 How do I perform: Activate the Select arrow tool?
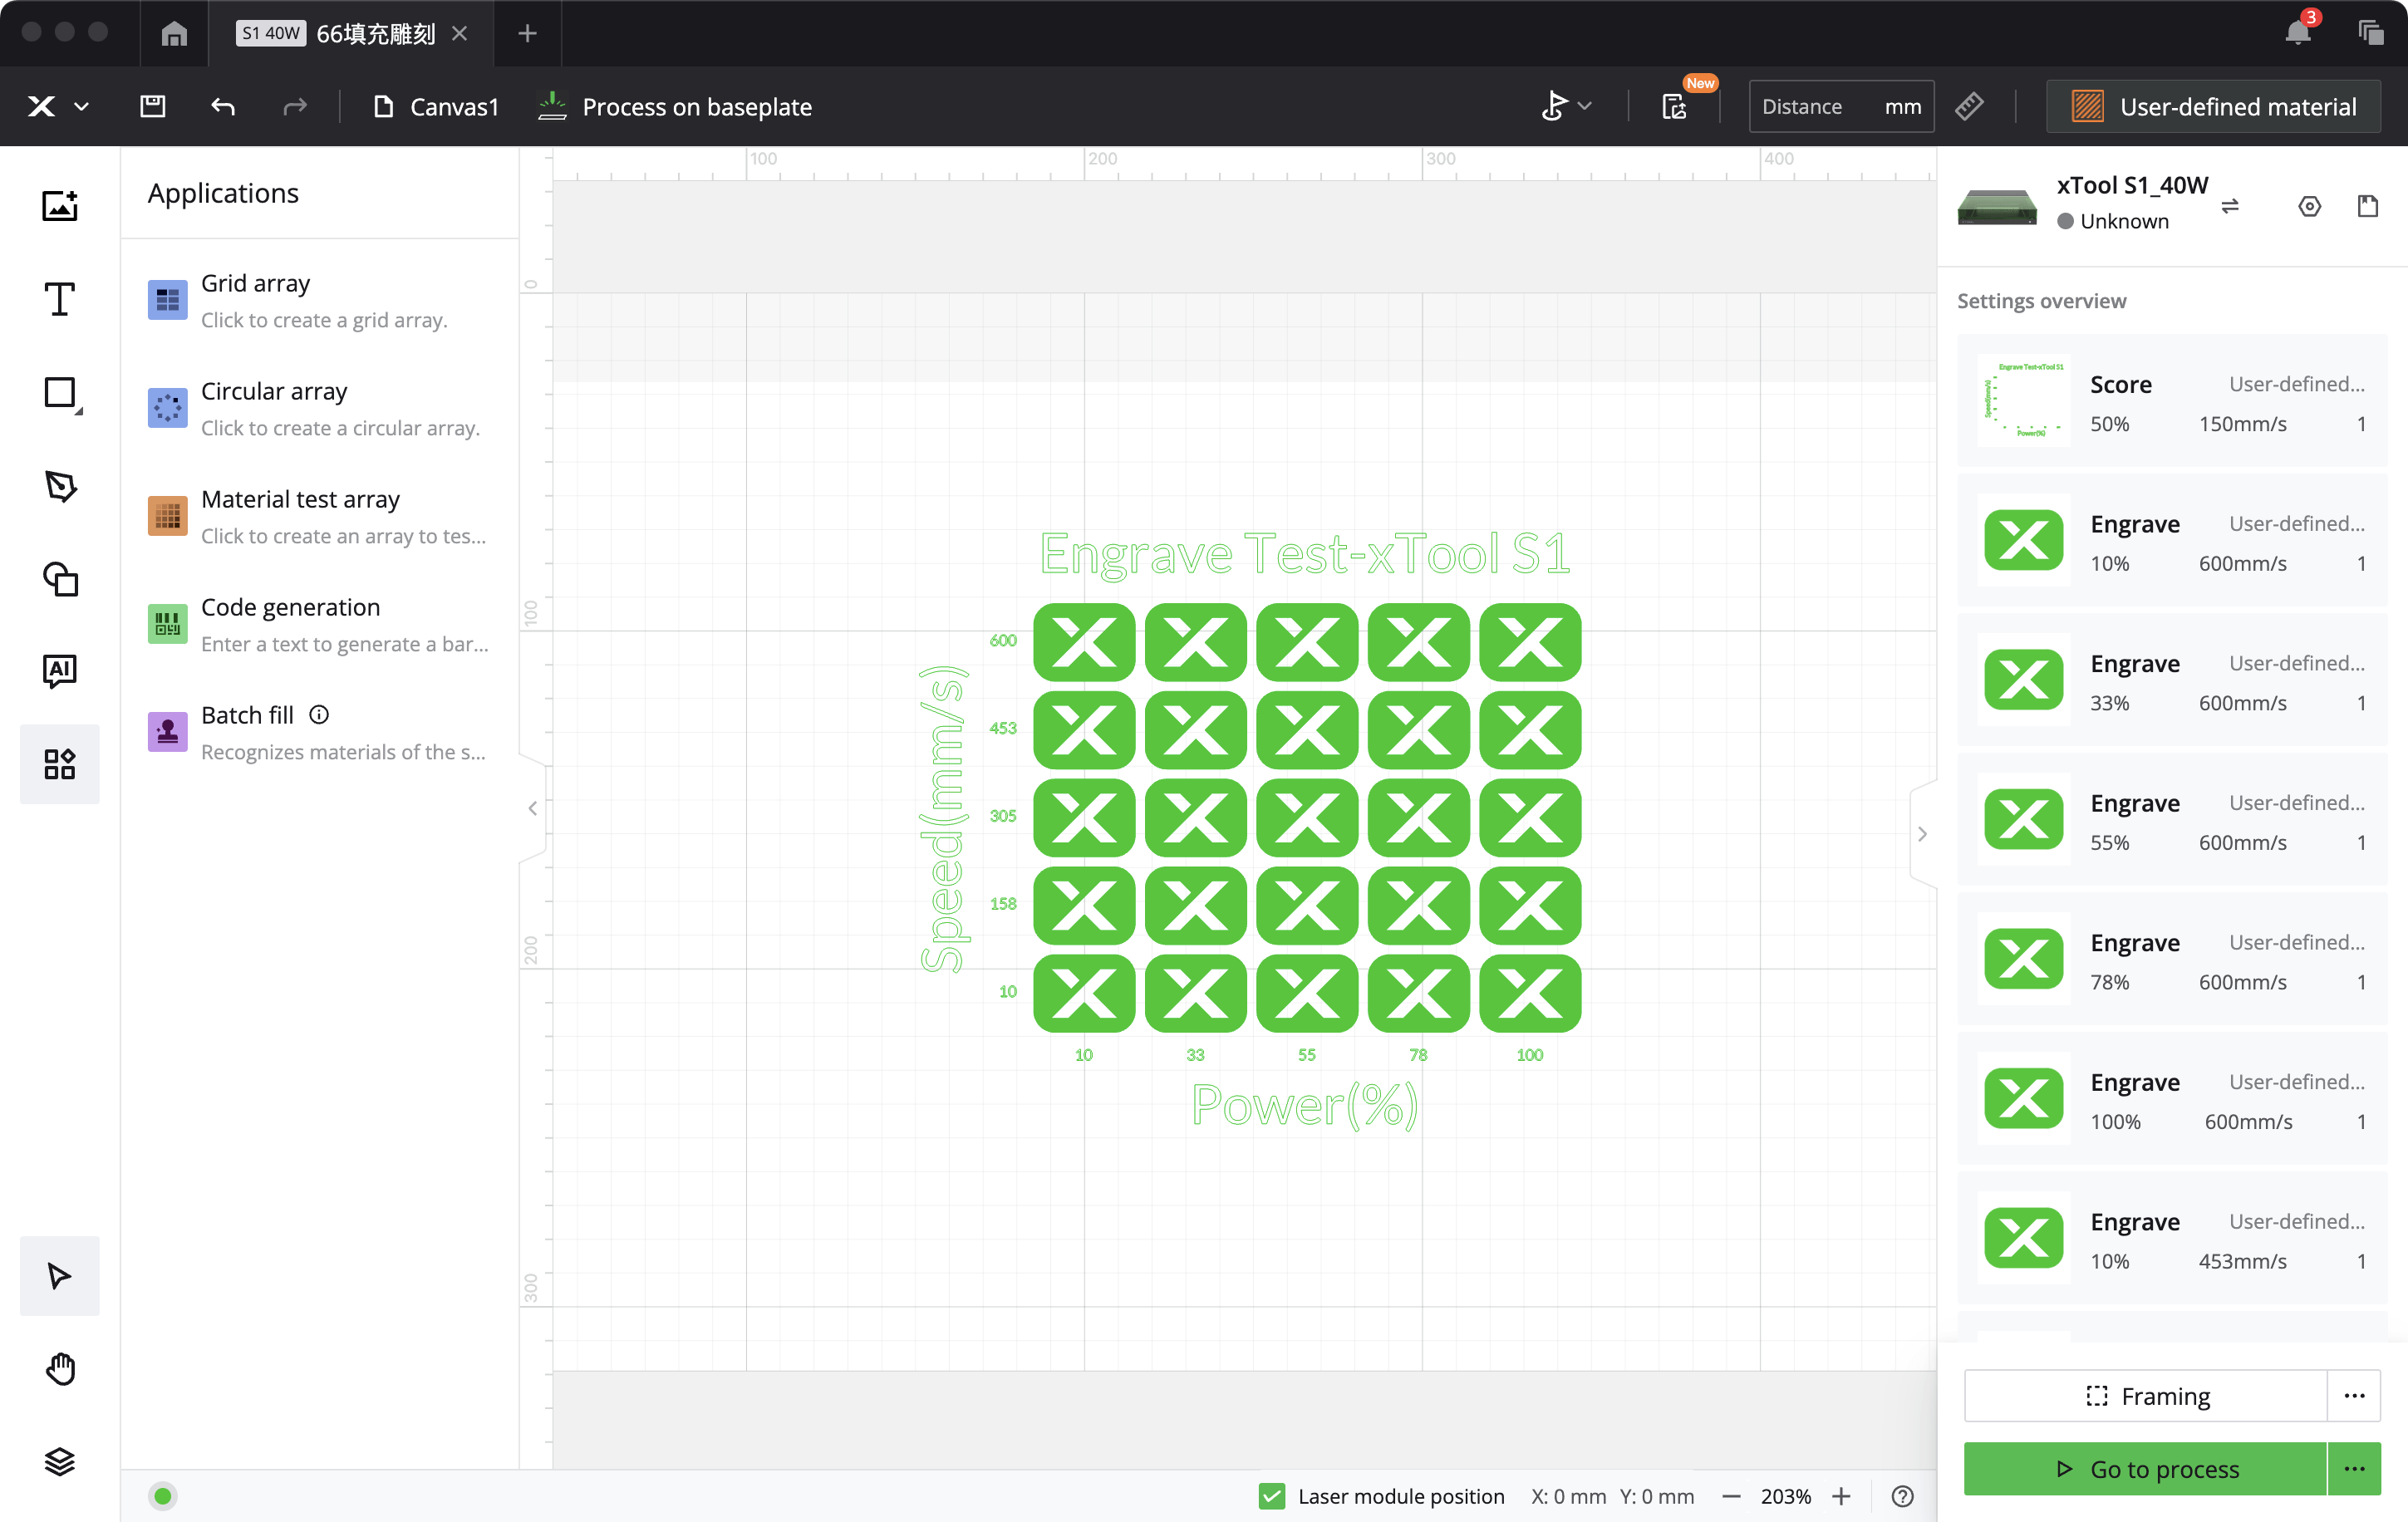click(60, 1276)
